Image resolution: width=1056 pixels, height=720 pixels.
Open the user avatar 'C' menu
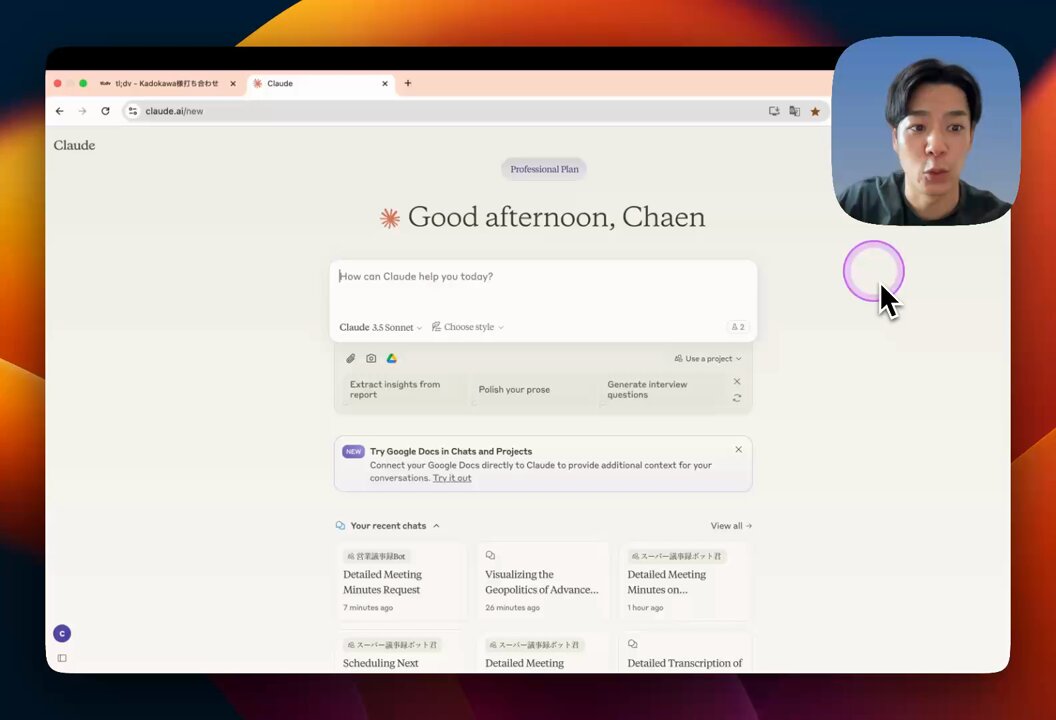click(62, 633)
